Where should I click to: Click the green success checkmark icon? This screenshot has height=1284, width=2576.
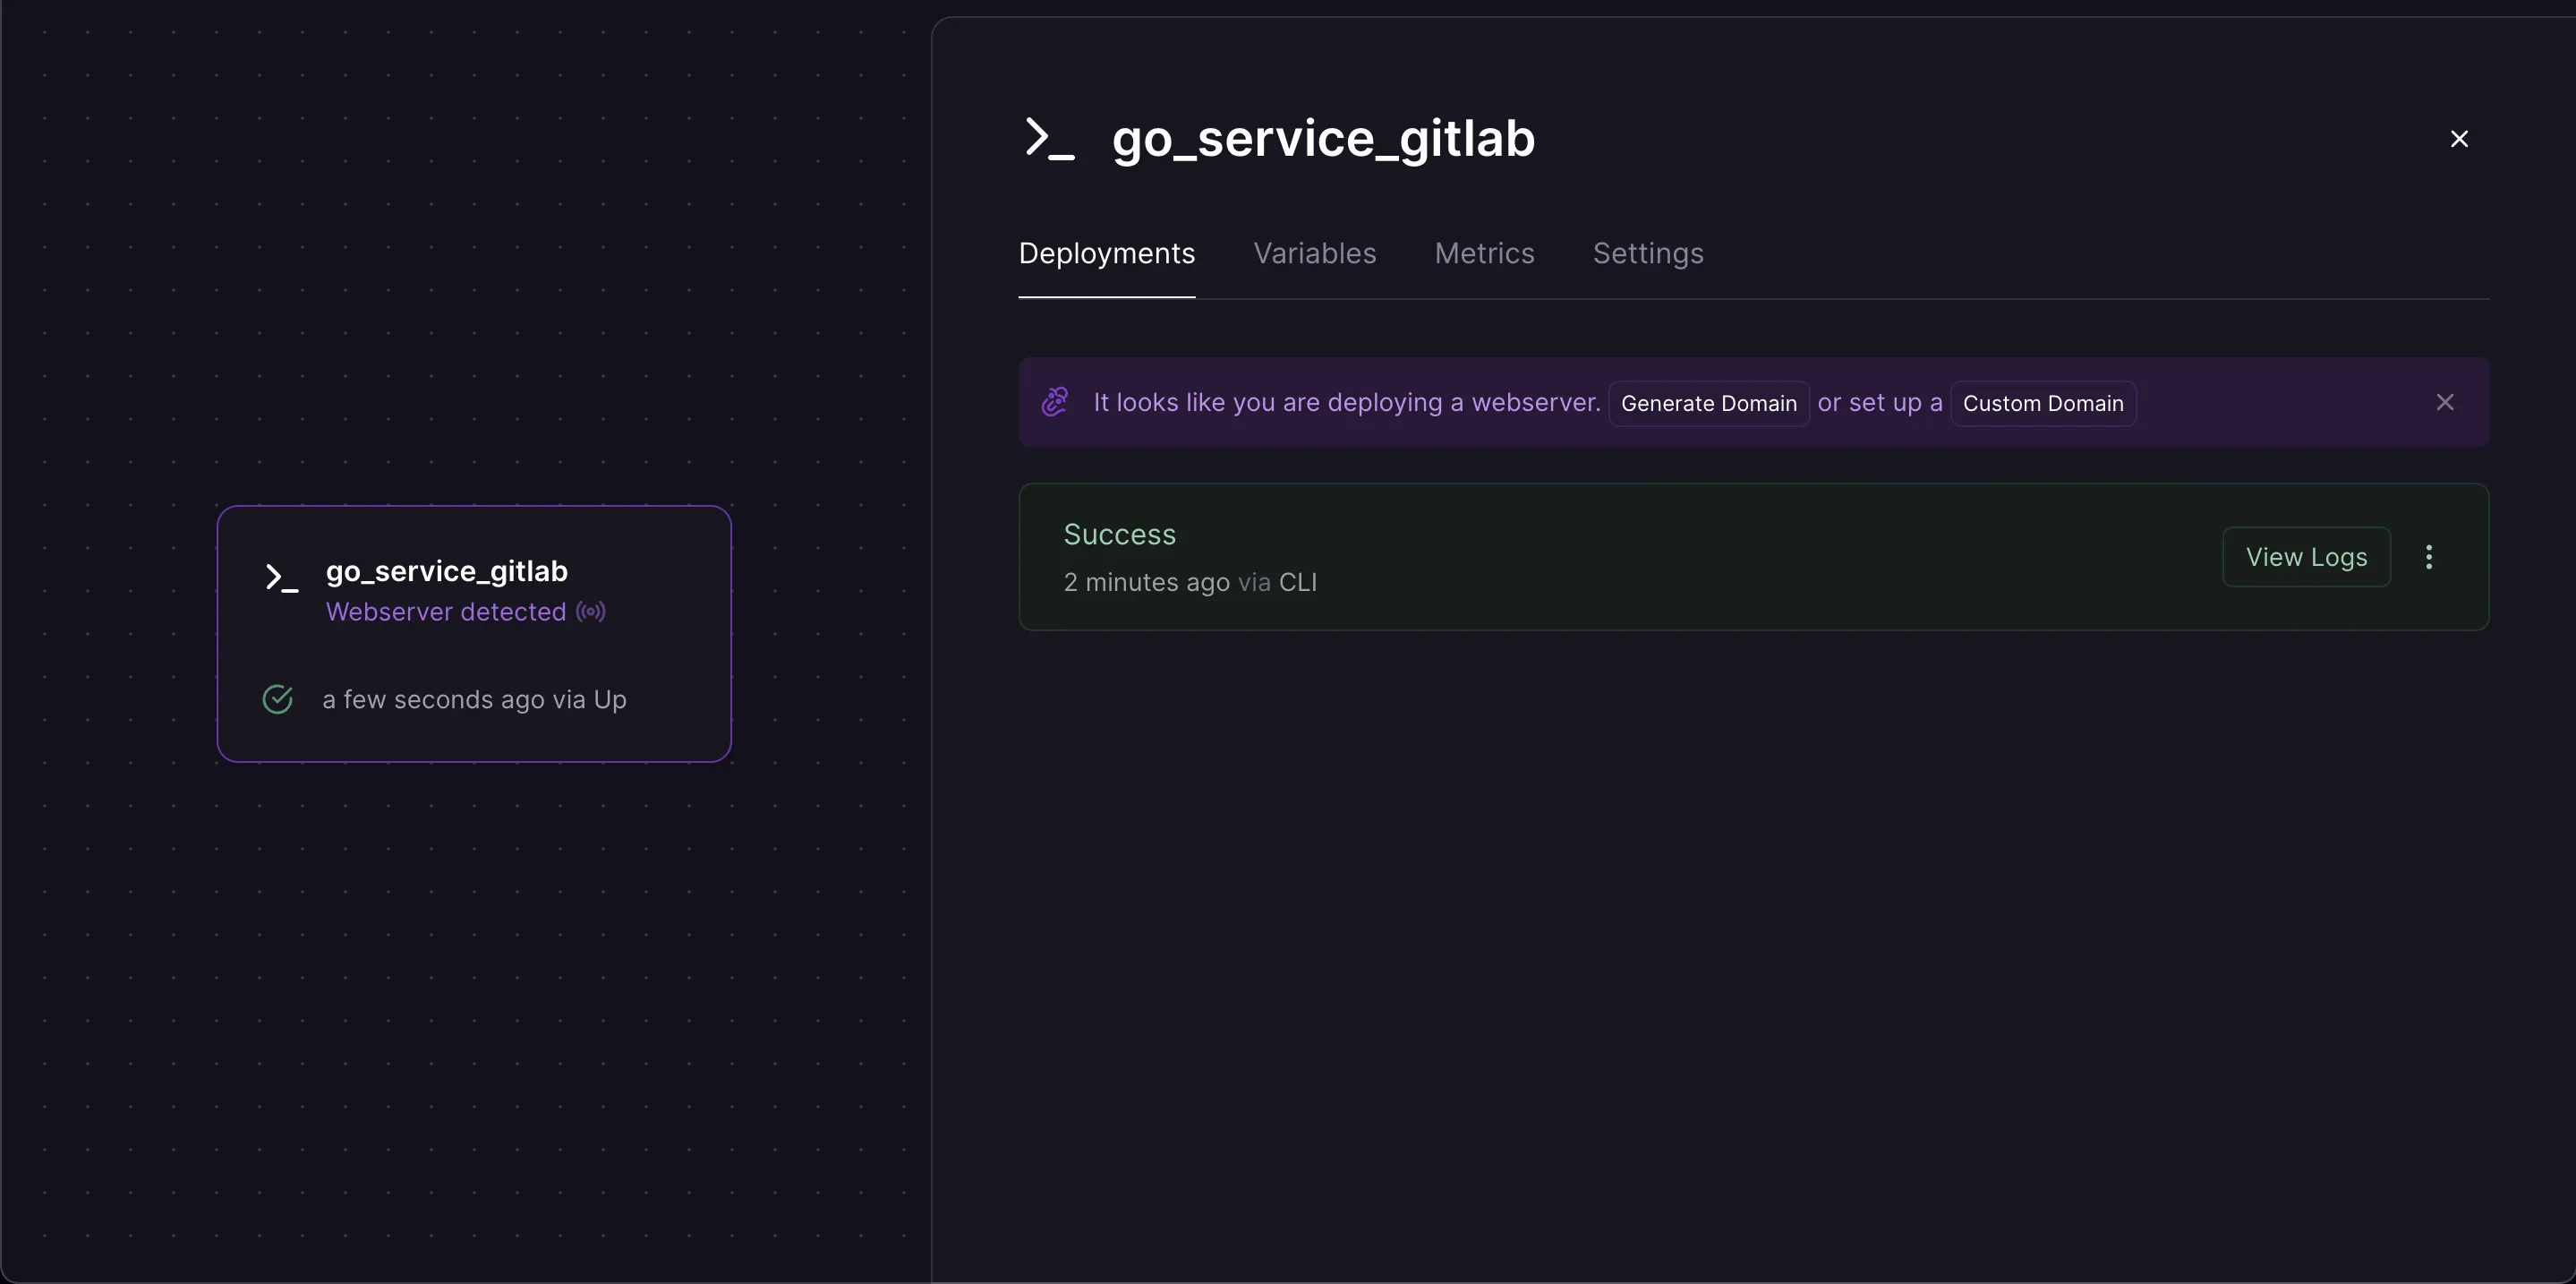[278, 699]
